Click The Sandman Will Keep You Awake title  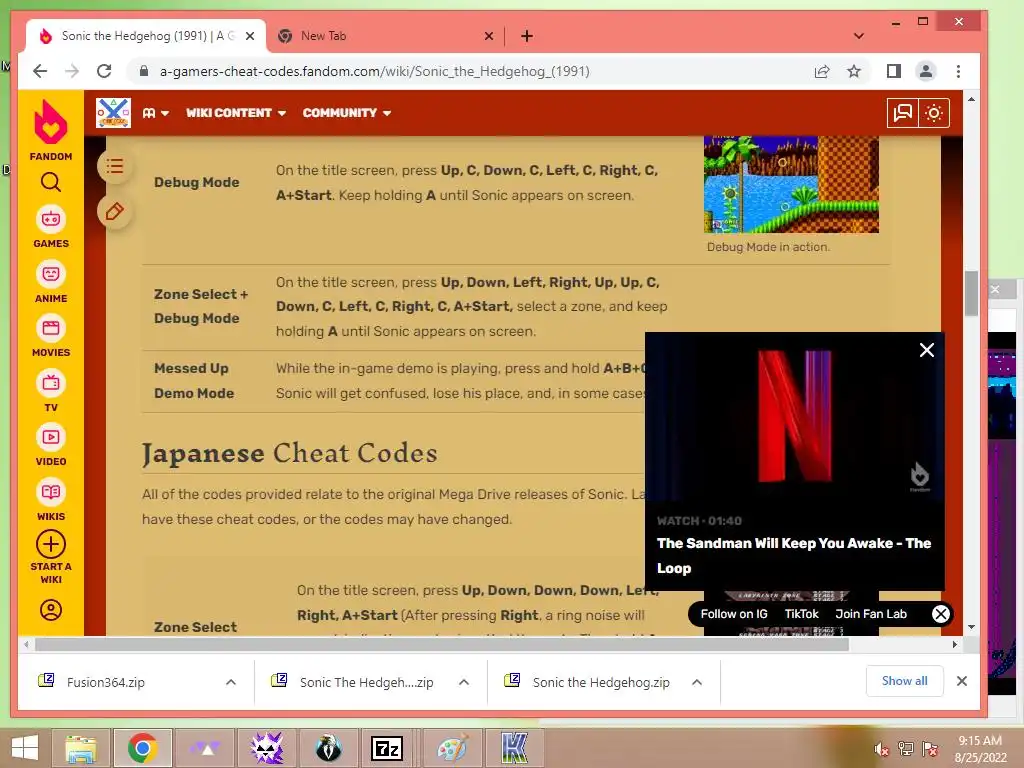(793, 555)
